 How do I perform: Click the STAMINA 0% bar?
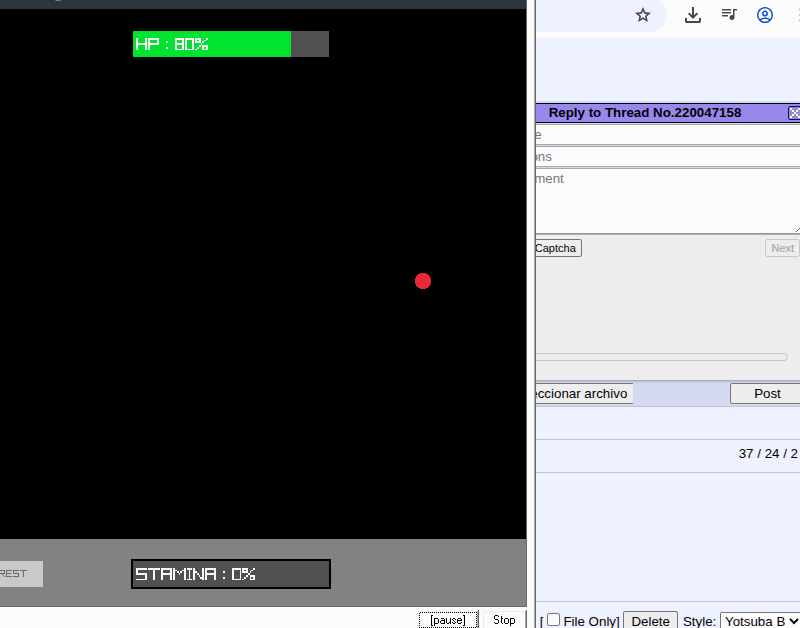tap(231, 574)
